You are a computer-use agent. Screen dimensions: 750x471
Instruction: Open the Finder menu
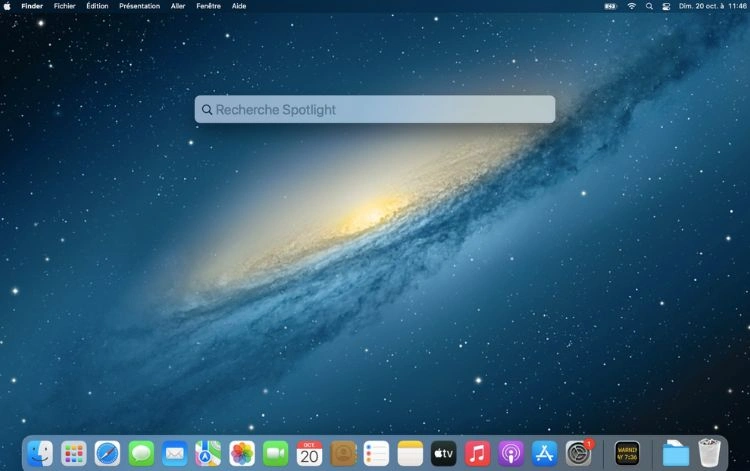[32, 6]
